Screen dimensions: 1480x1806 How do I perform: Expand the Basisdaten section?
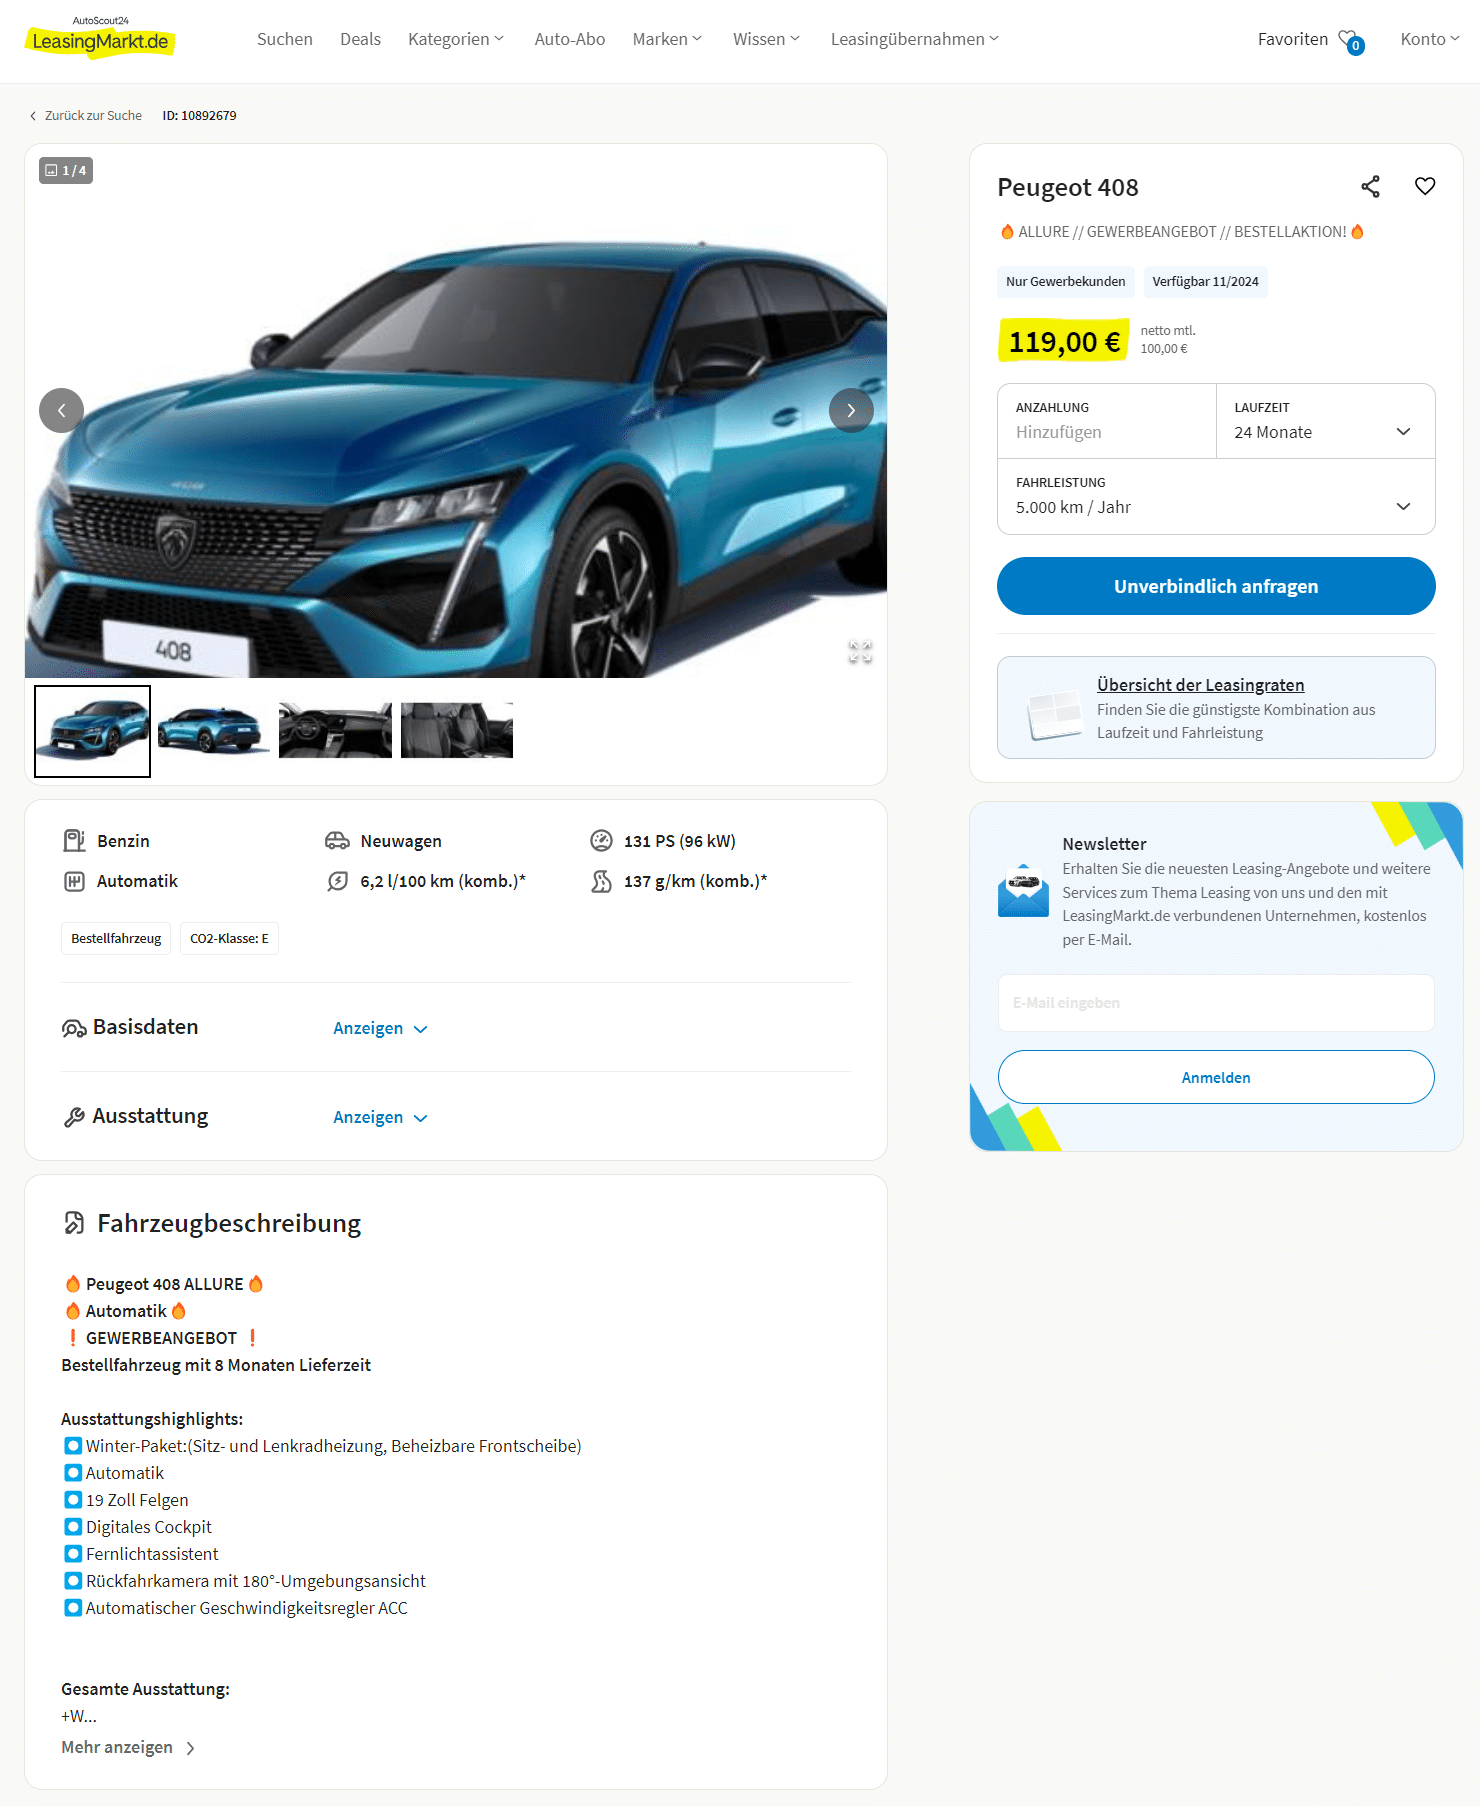click(380, 1028)
